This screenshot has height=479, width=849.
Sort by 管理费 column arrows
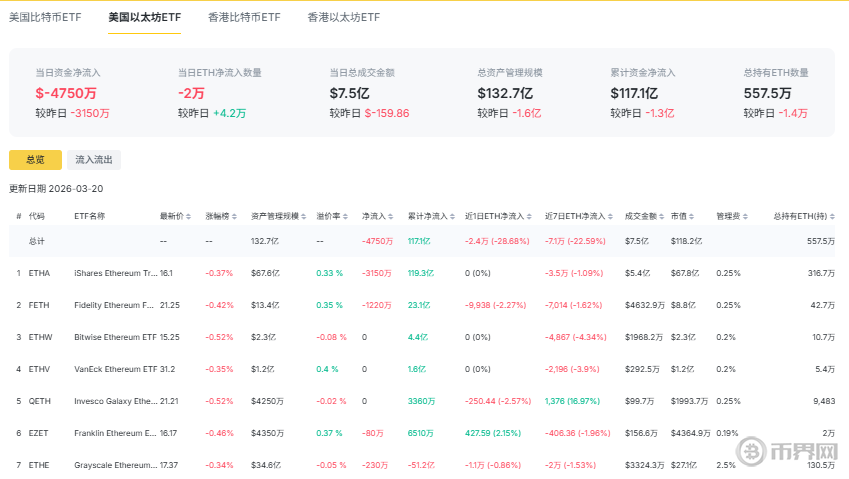point(746,216)
